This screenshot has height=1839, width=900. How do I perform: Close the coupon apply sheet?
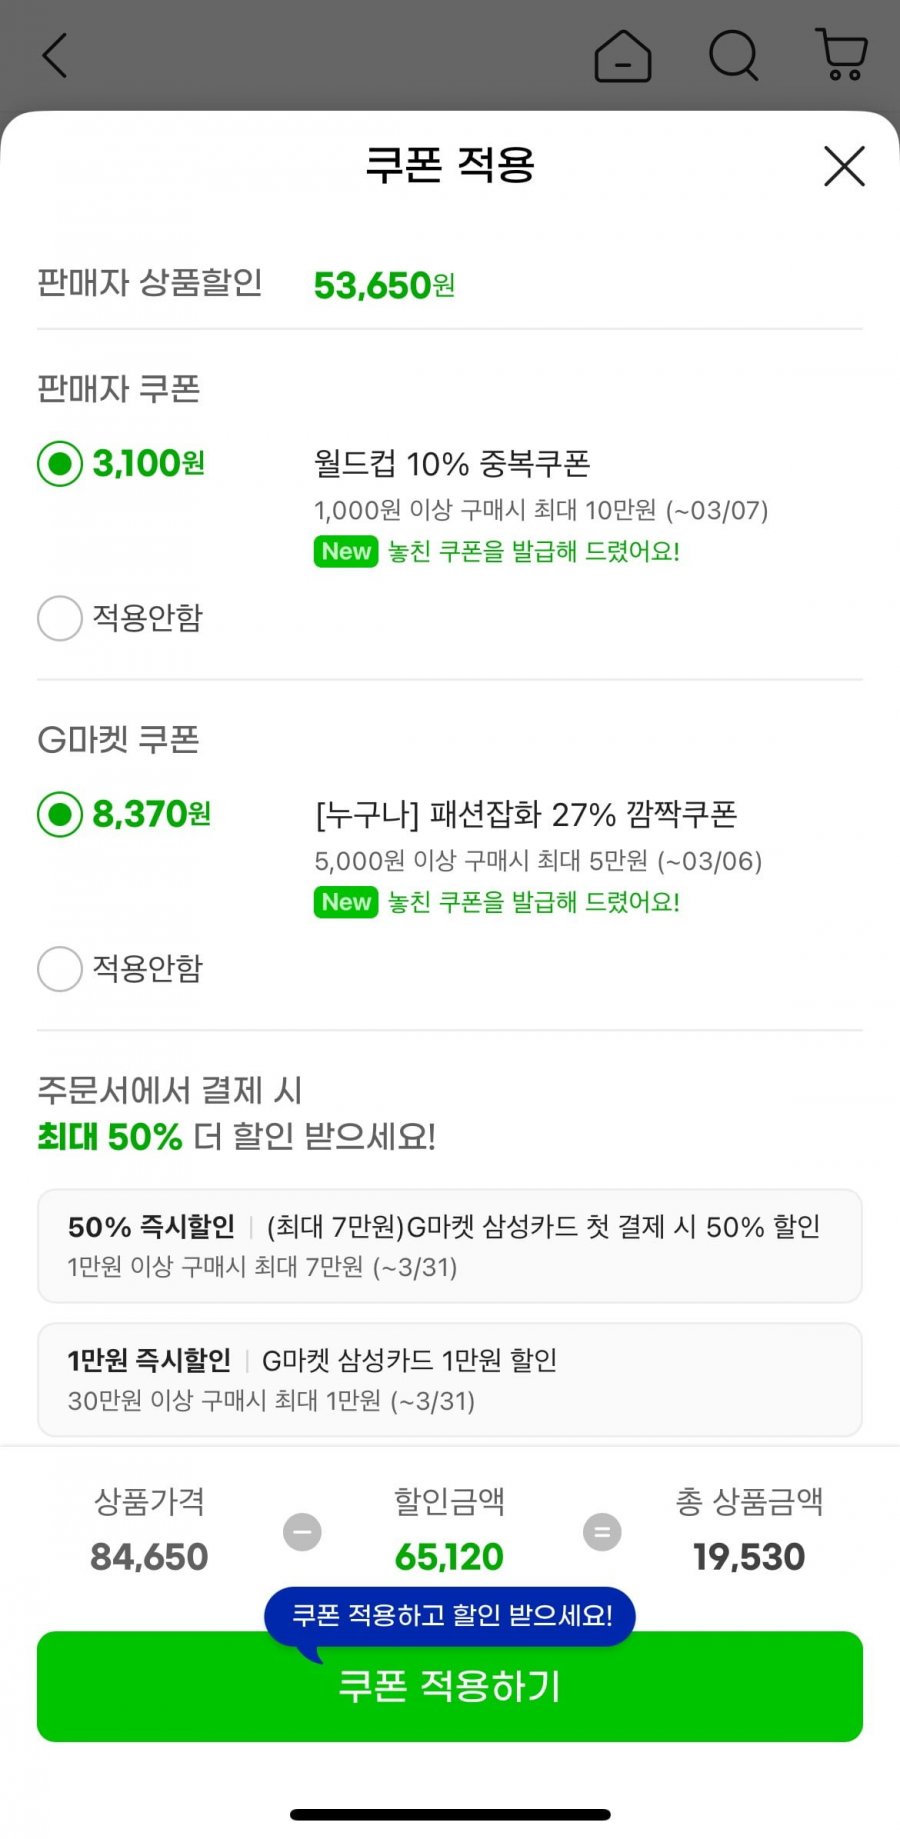coord(844,166)
